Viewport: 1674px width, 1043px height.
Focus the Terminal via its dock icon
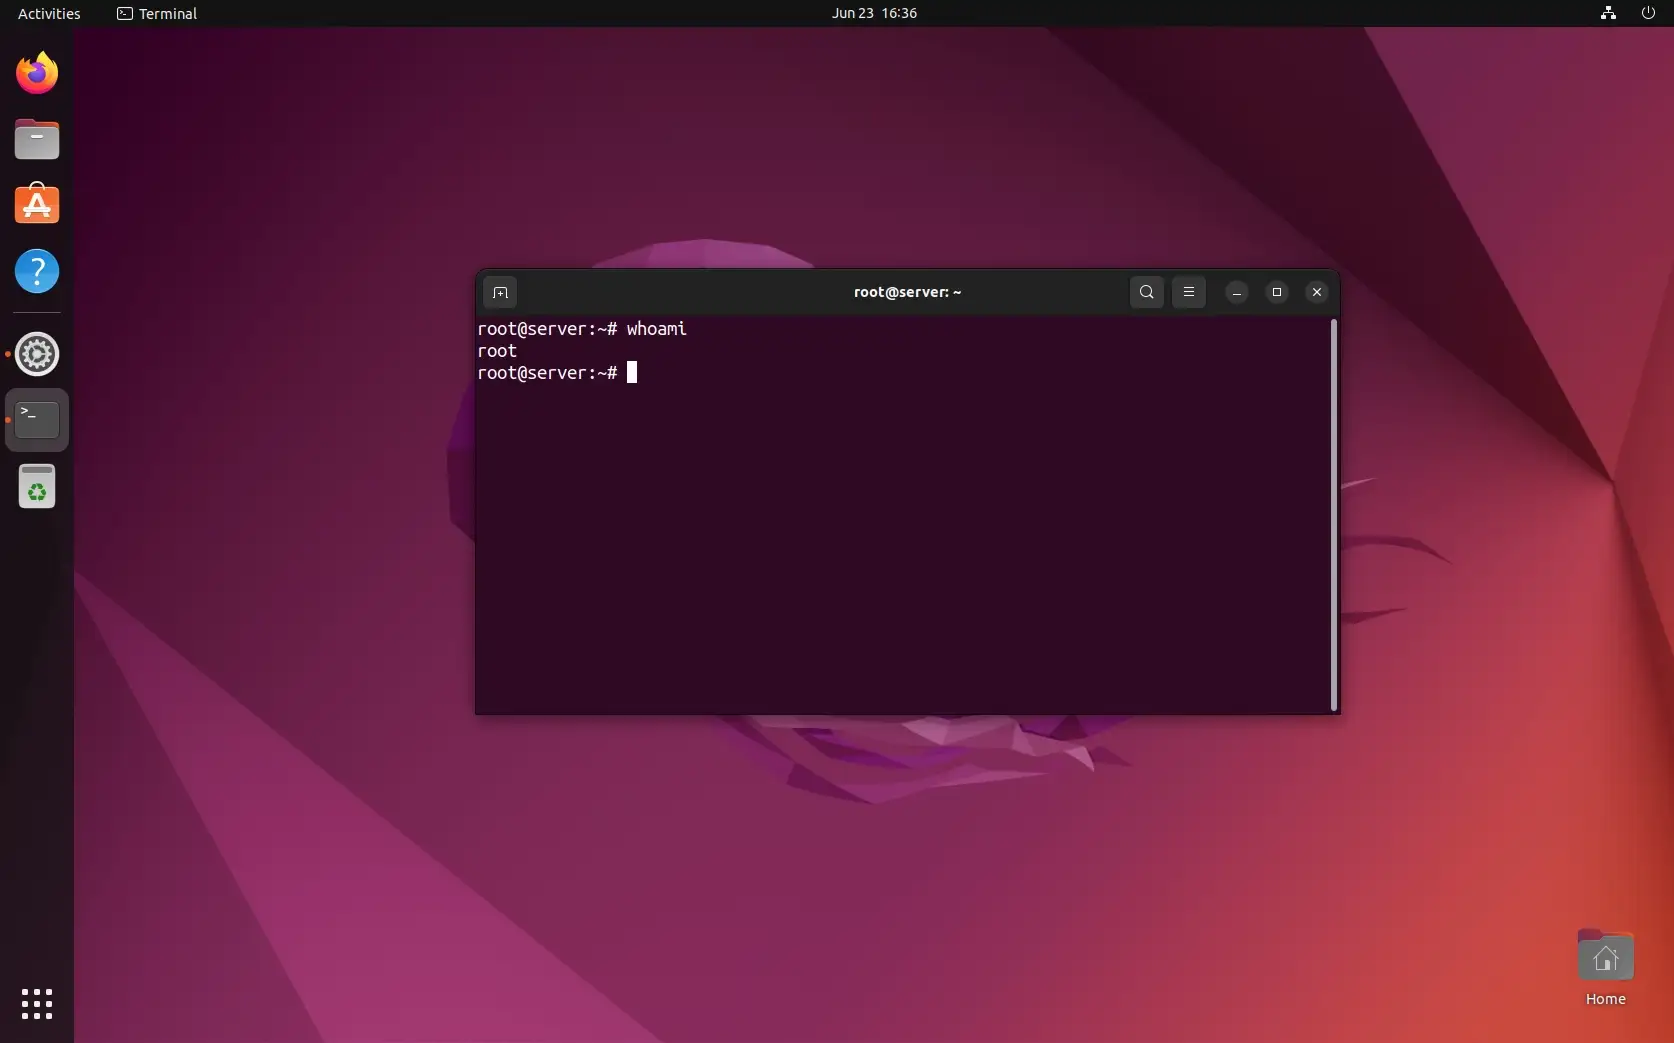(36, 420)
